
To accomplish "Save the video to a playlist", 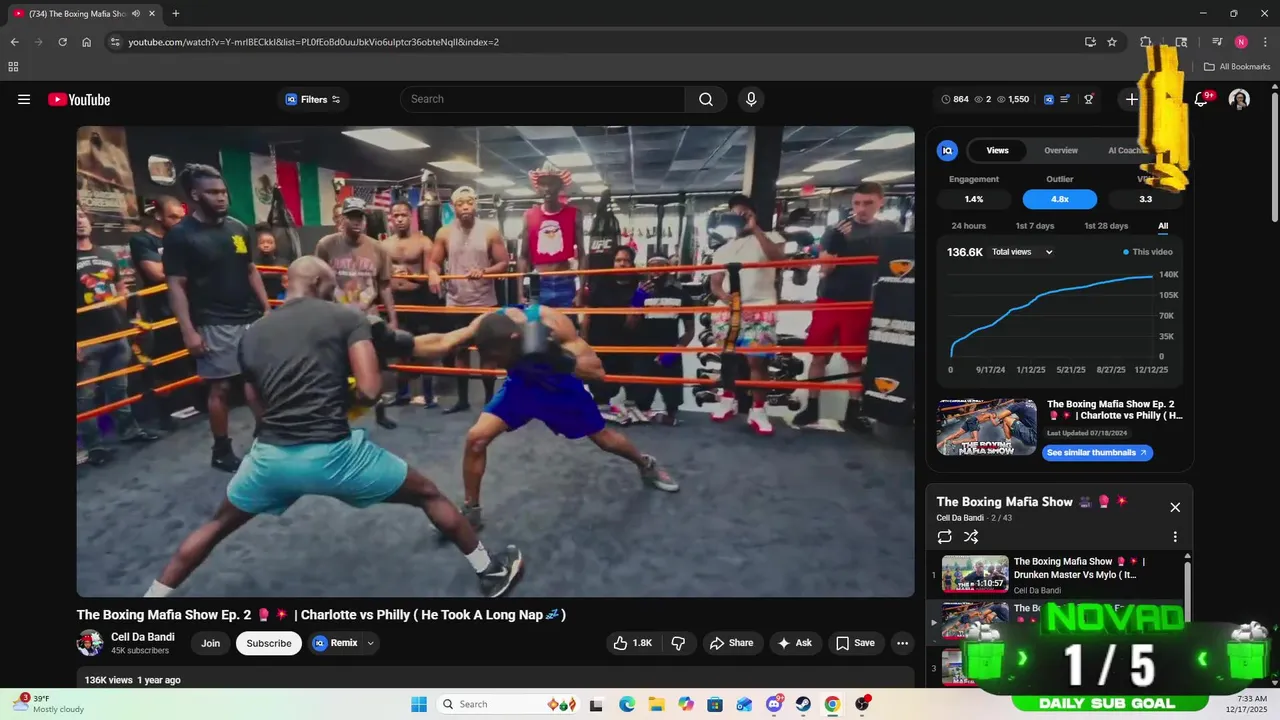I will (856, 643).
